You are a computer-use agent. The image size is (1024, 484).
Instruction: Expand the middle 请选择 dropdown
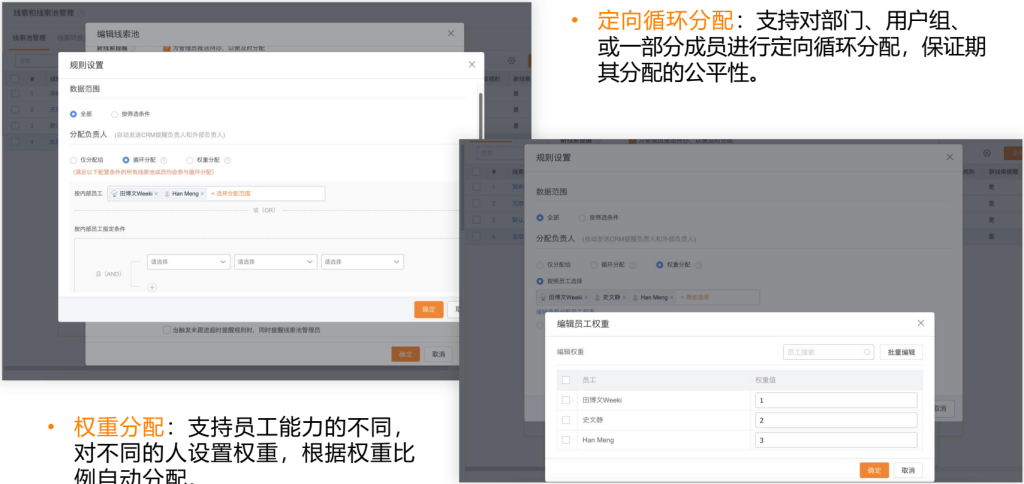click(275, 261)
